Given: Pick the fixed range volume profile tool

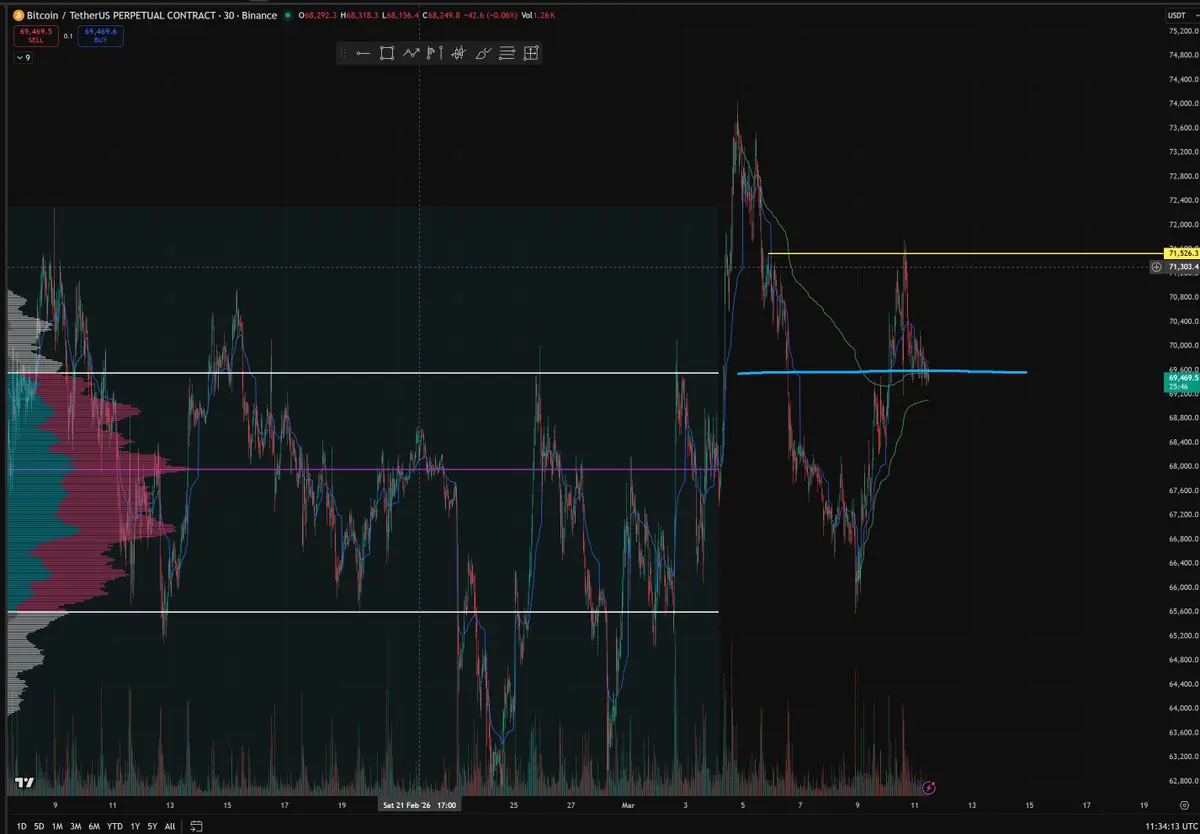Looking at the screenshot, I should pos(435,53).
